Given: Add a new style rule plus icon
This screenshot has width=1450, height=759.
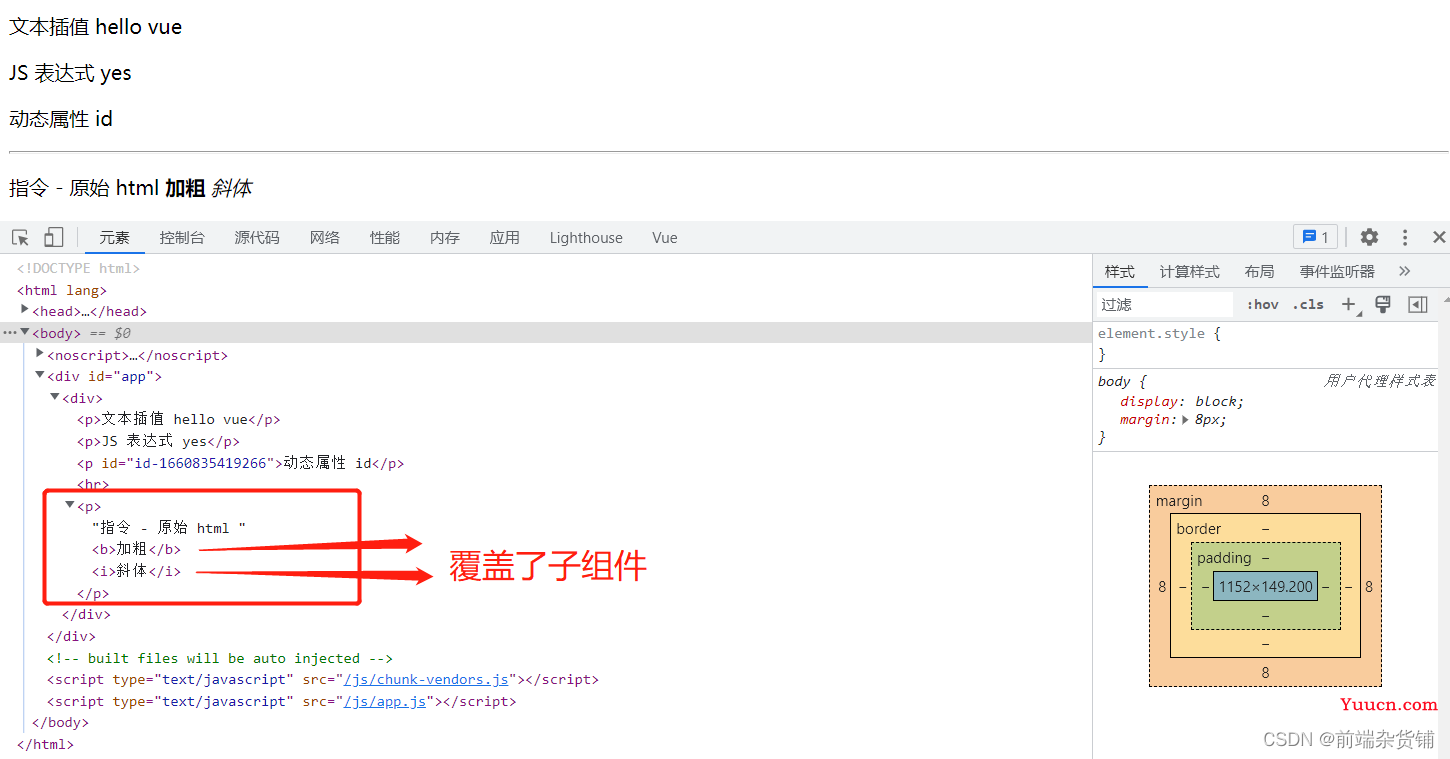Looking at the screenshot, I should point(1349,305).
